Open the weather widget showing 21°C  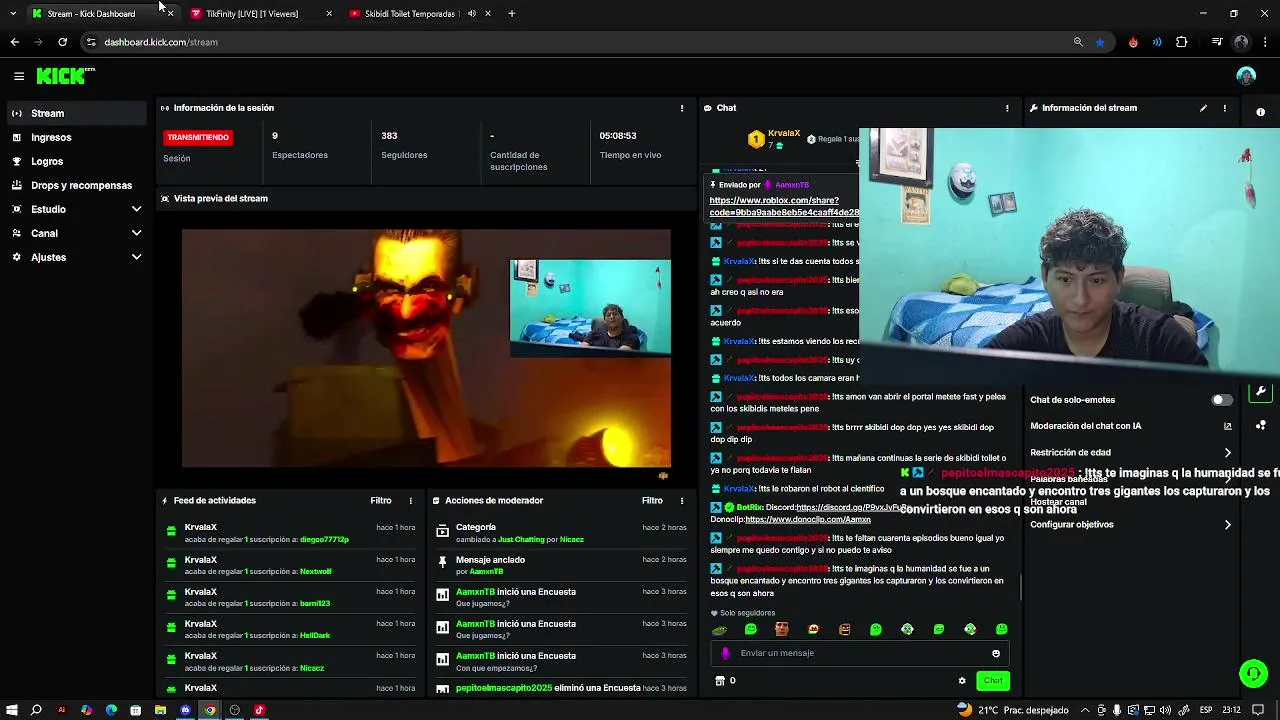pos(1013,710)
